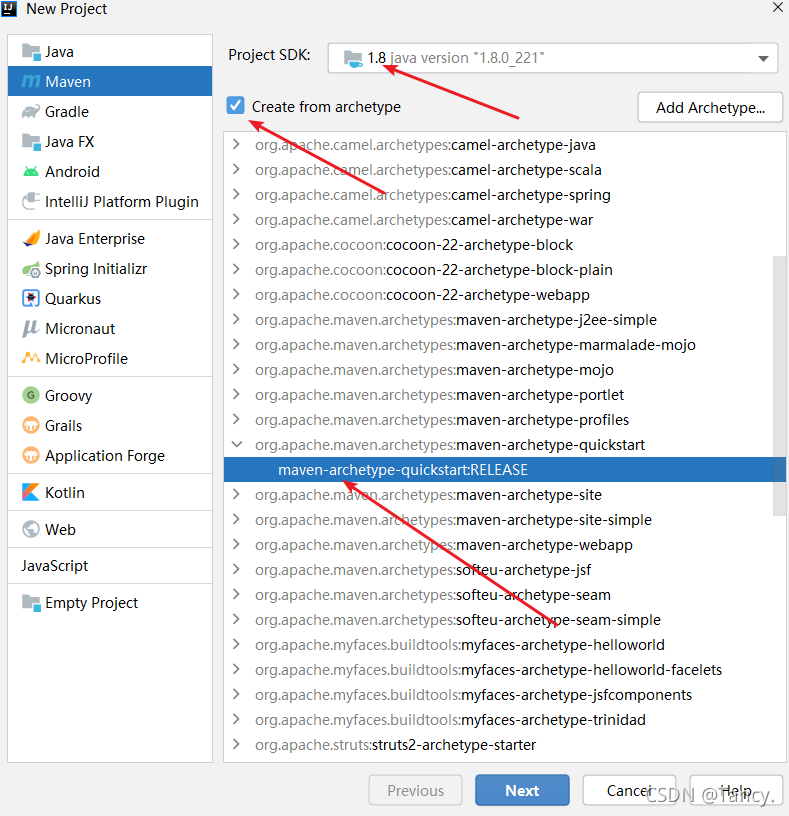789x816 pixels.
Task: Click the archetype list vertical scrollbar
Action: pos(779,385)
